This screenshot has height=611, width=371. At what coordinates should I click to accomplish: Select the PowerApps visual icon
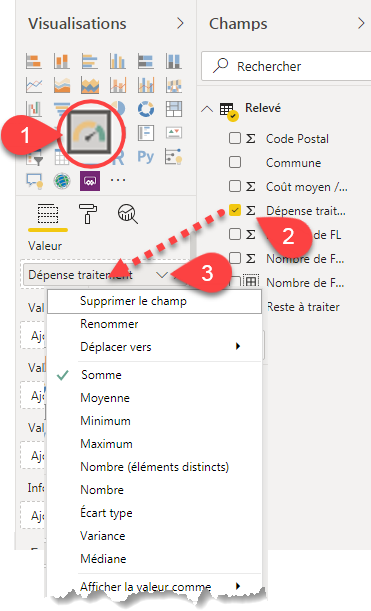pyautogui.click(x=90, y=181)
